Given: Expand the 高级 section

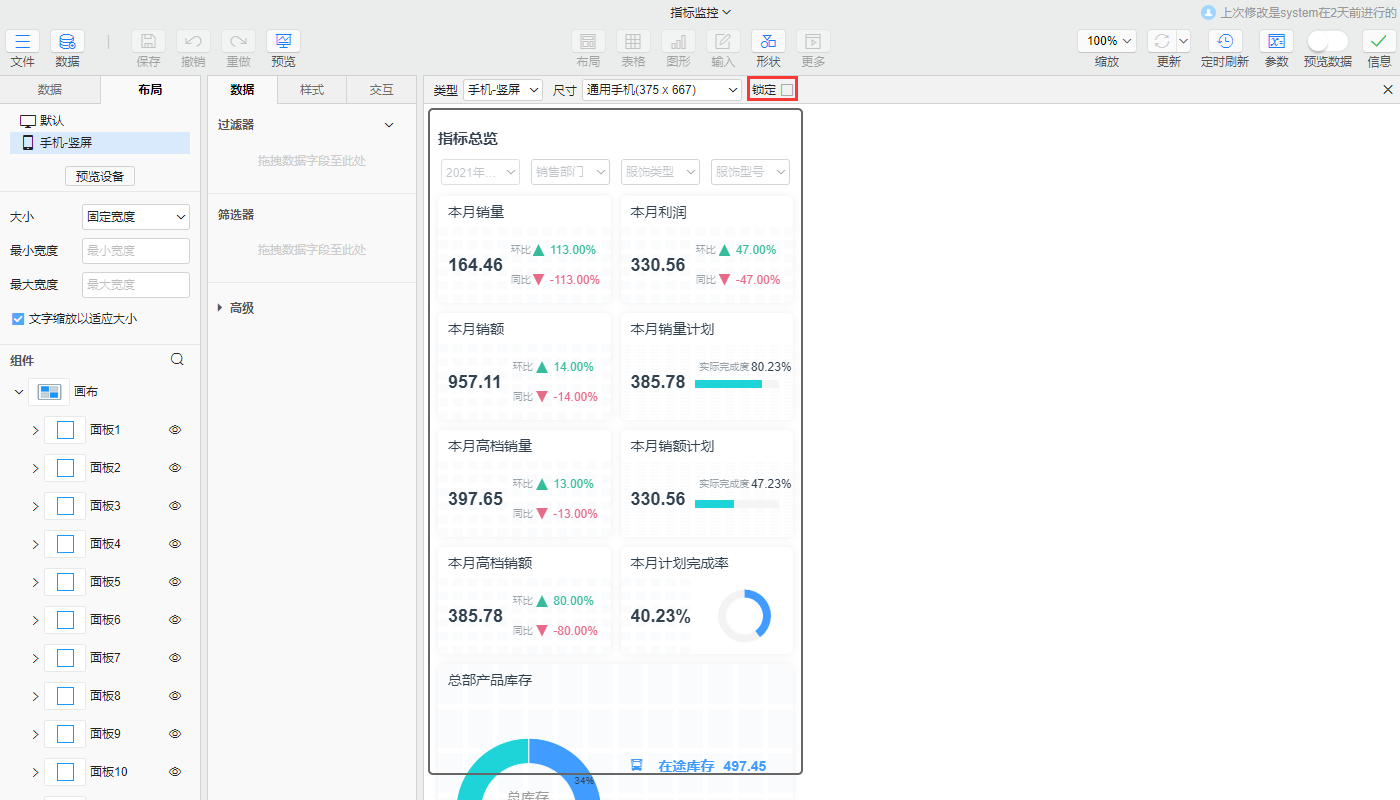Looking at the screenshot, I should pyautogui.click(x=221, y=308).
